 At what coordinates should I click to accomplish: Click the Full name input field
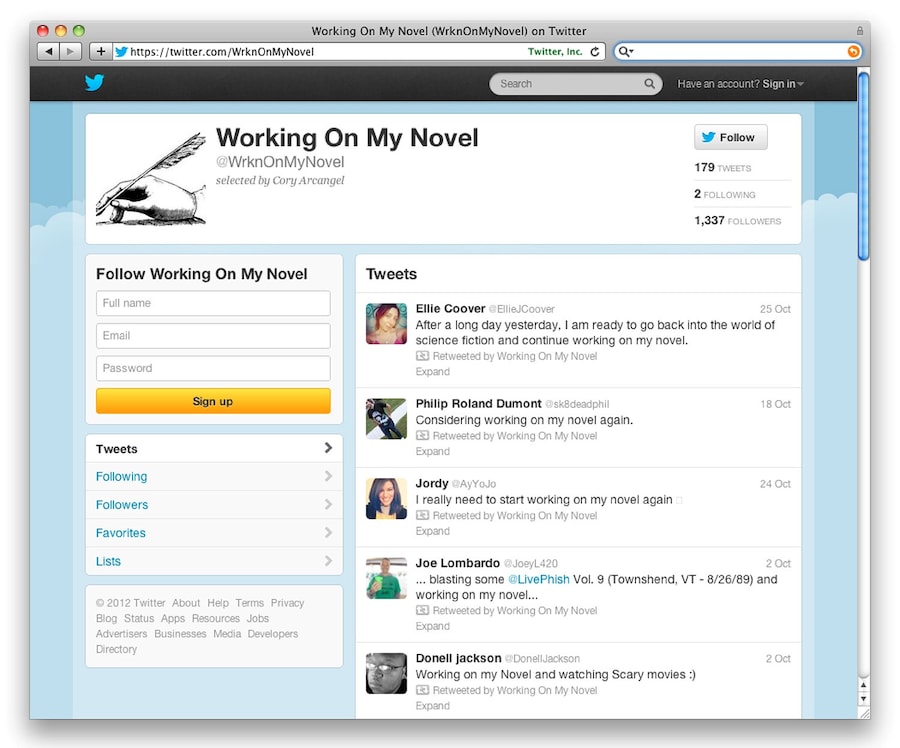pos(213,303)
